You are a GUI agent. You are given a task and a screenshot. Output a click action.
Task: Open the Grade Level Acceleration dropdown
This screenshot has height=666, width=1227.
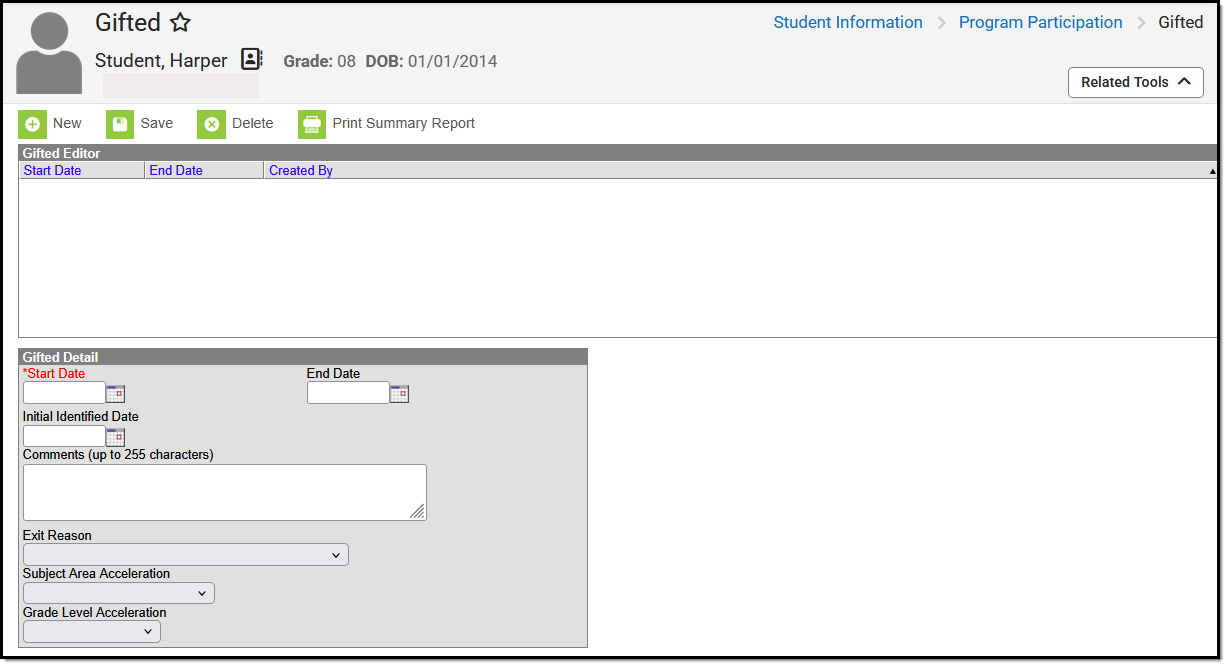click(91, 631)
